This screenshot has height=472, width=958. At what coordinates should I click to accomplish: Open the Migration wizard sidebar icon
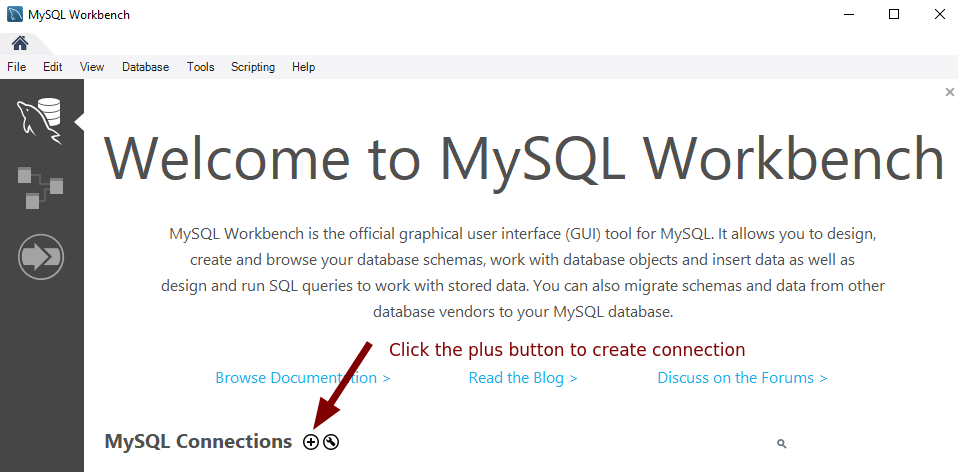tap(41, 257)
